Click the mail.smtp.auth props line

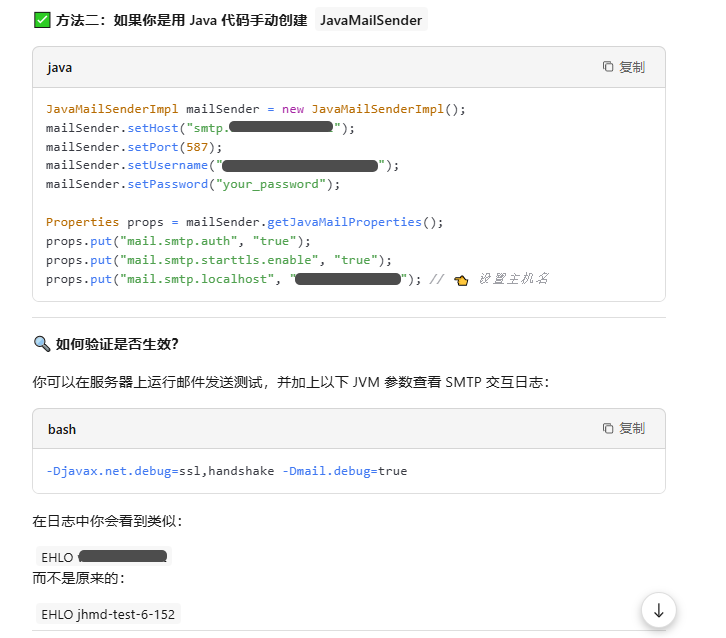pyautogui.click(x=178, y=241)
